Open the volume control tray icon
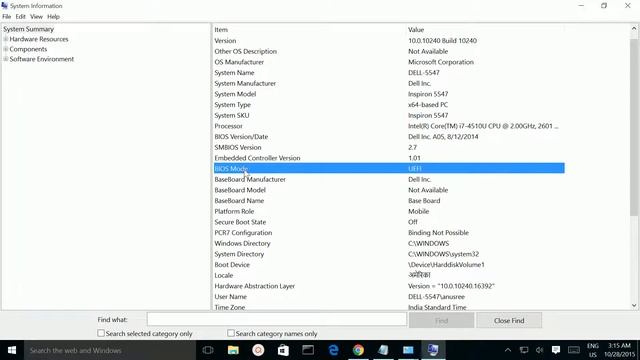 point(540,350)
